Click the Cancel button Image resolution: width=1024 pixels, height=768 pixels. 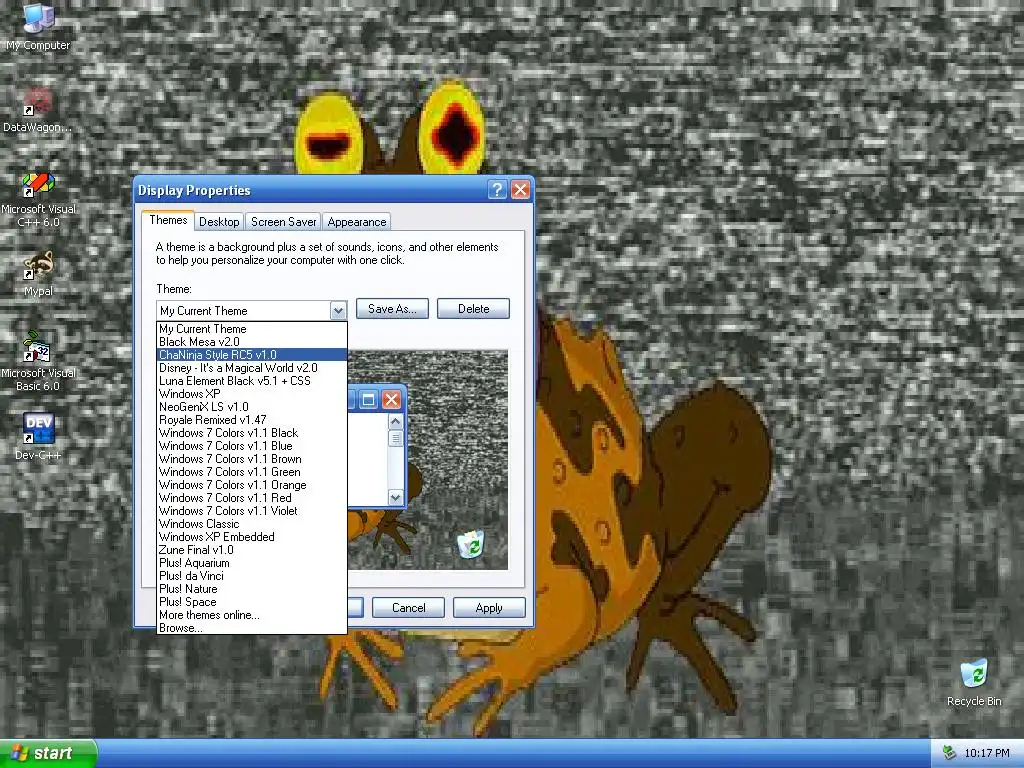pyautogui.click(x=408, y=608)
